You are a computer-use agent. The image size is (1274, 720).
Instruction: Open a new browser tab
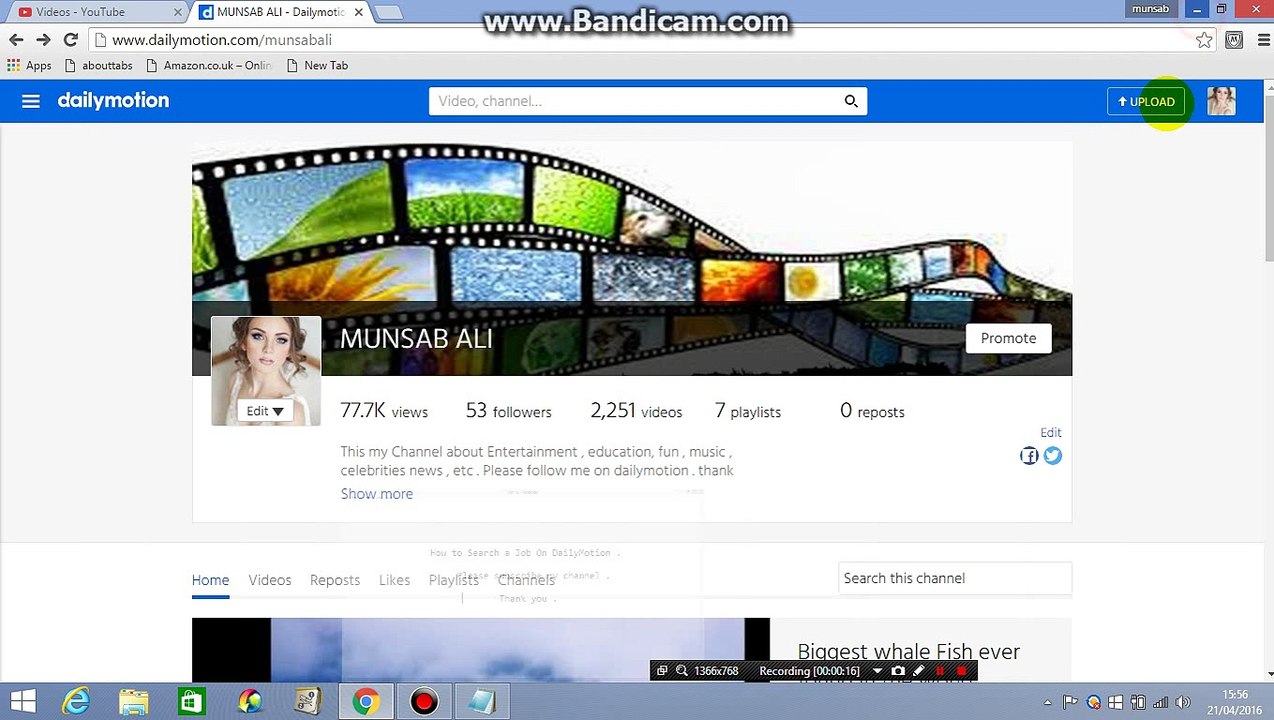388,12
